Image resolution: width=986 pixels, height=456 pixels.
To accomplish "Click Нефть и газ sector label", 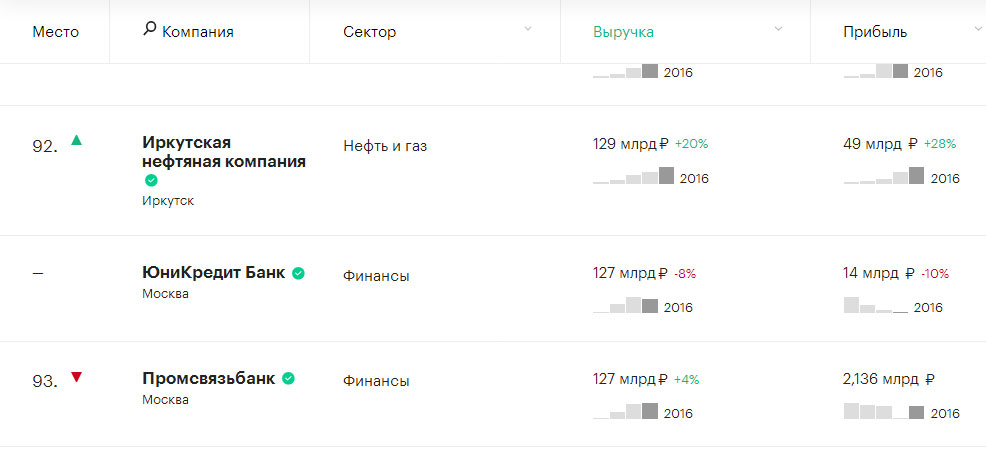I will click(x=385, y=146).
